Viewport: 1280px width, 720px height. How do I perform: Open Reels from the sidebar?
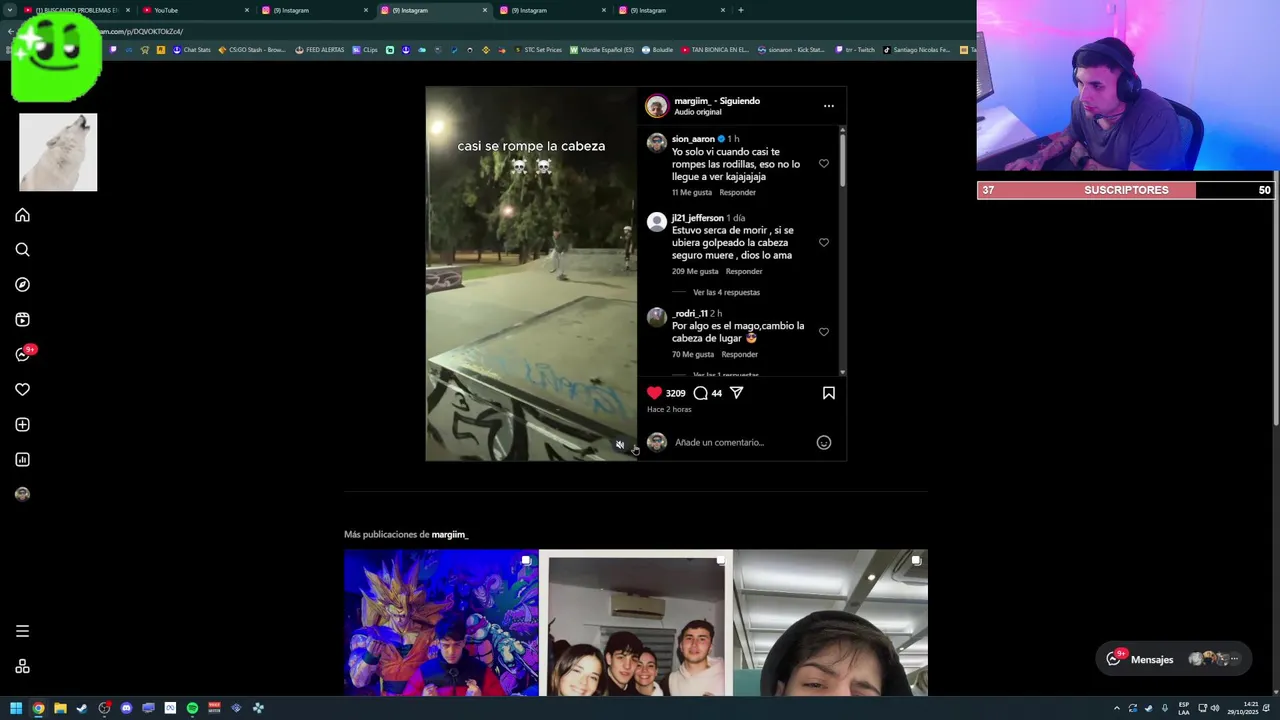coord(22,320)
